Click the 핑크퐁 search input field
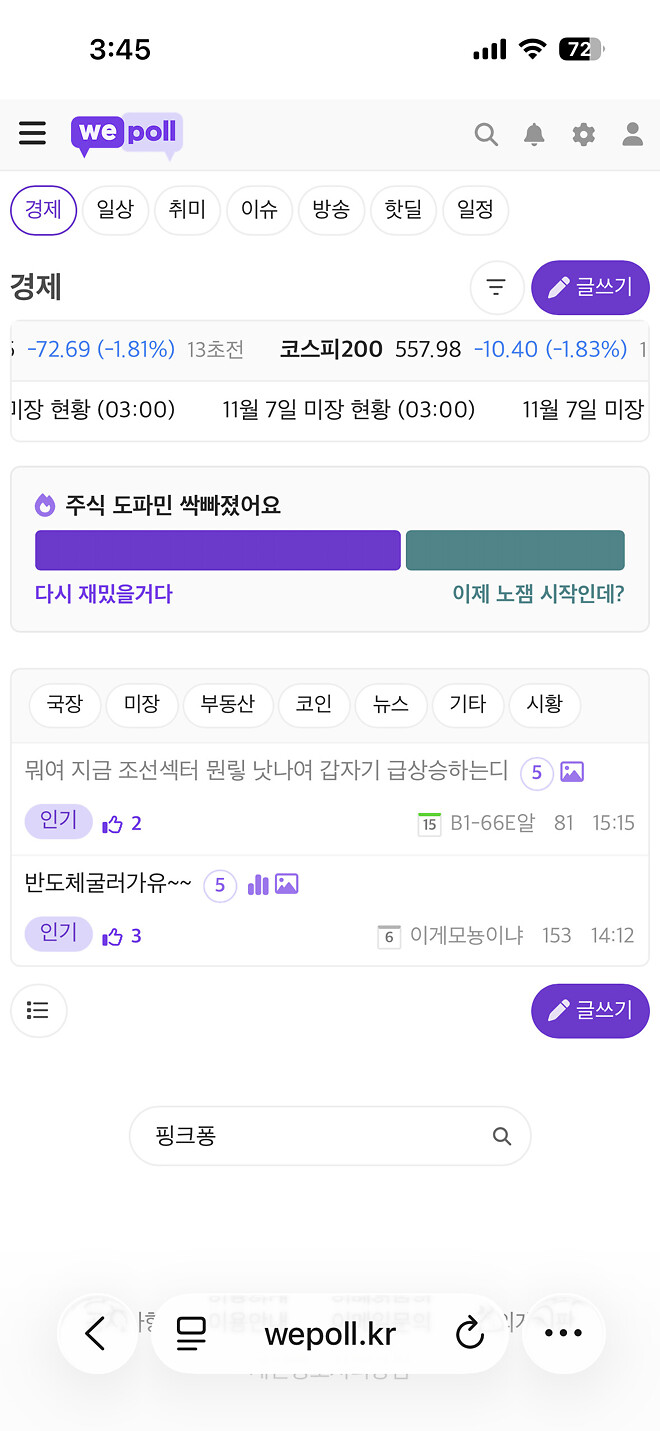Viewport: 660px width, 1431px height. pyautogui.click(x=300, y=1136)
